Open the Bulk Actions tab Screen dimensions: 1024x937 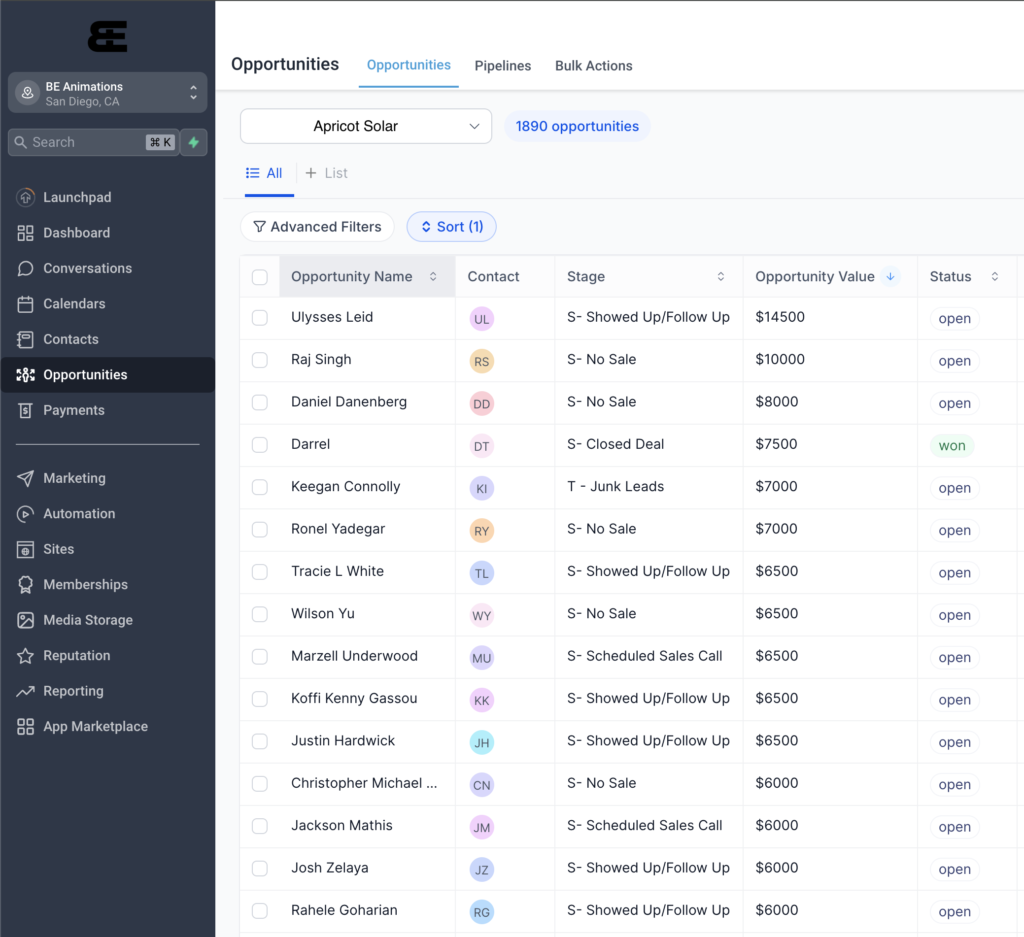click(x=594, y=66)
